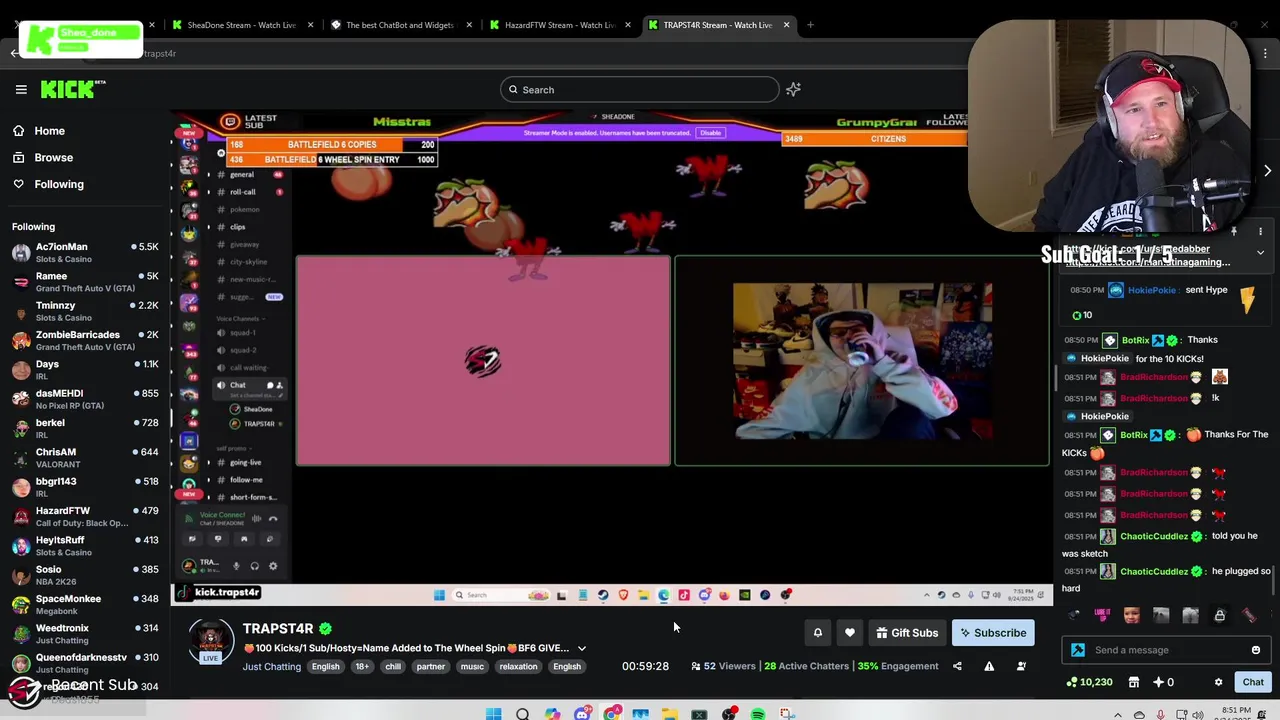Click the close button on TRAPST4R tab
The width and height of the screenshot is (1280, 720).
(786, 25)
